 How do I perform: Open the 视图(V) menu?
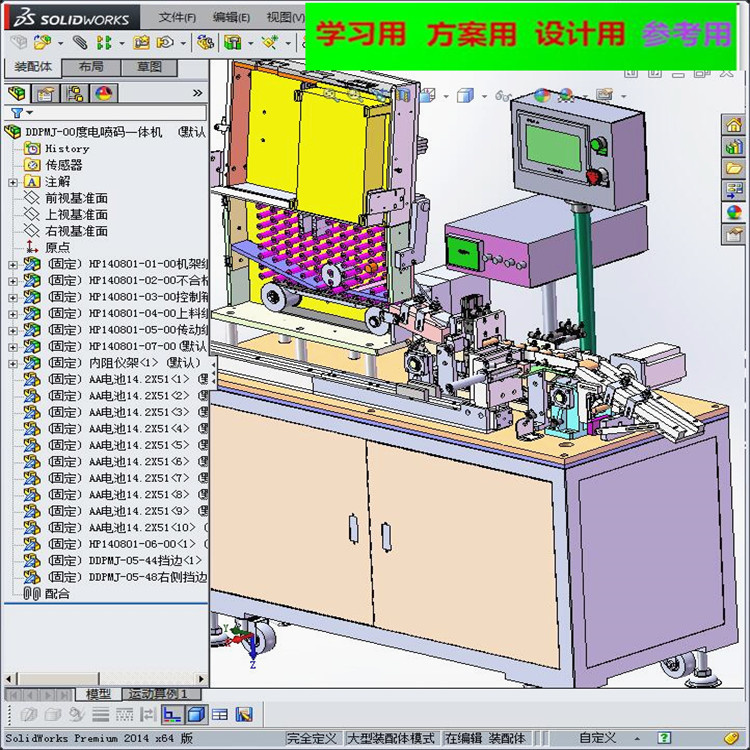coord(286,17)
